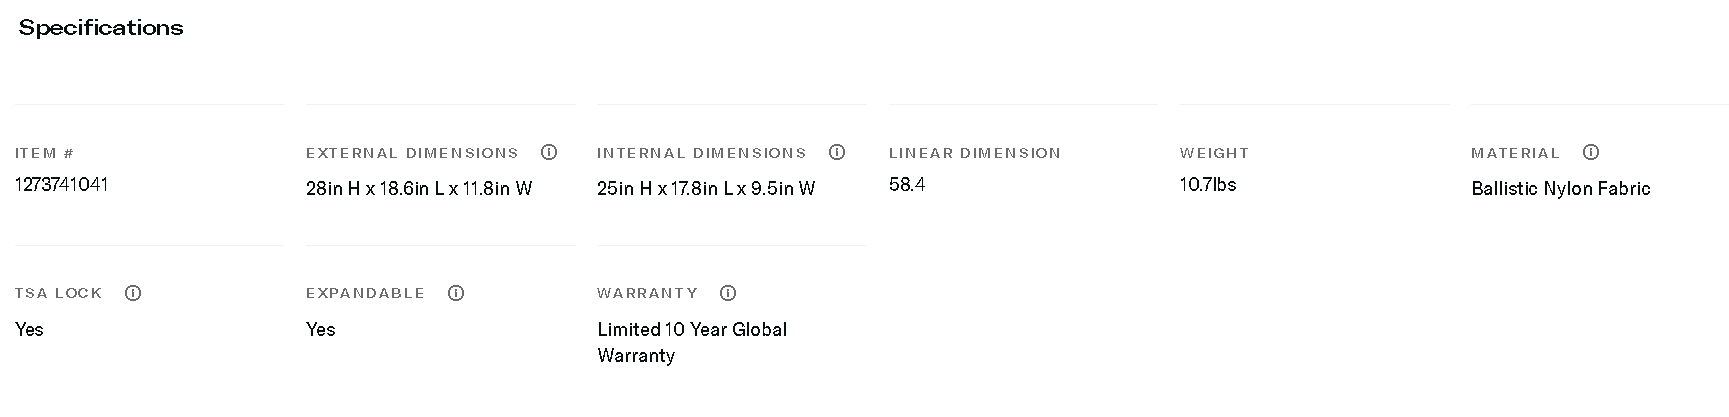Open the Expandable info icon

point(456,293)
